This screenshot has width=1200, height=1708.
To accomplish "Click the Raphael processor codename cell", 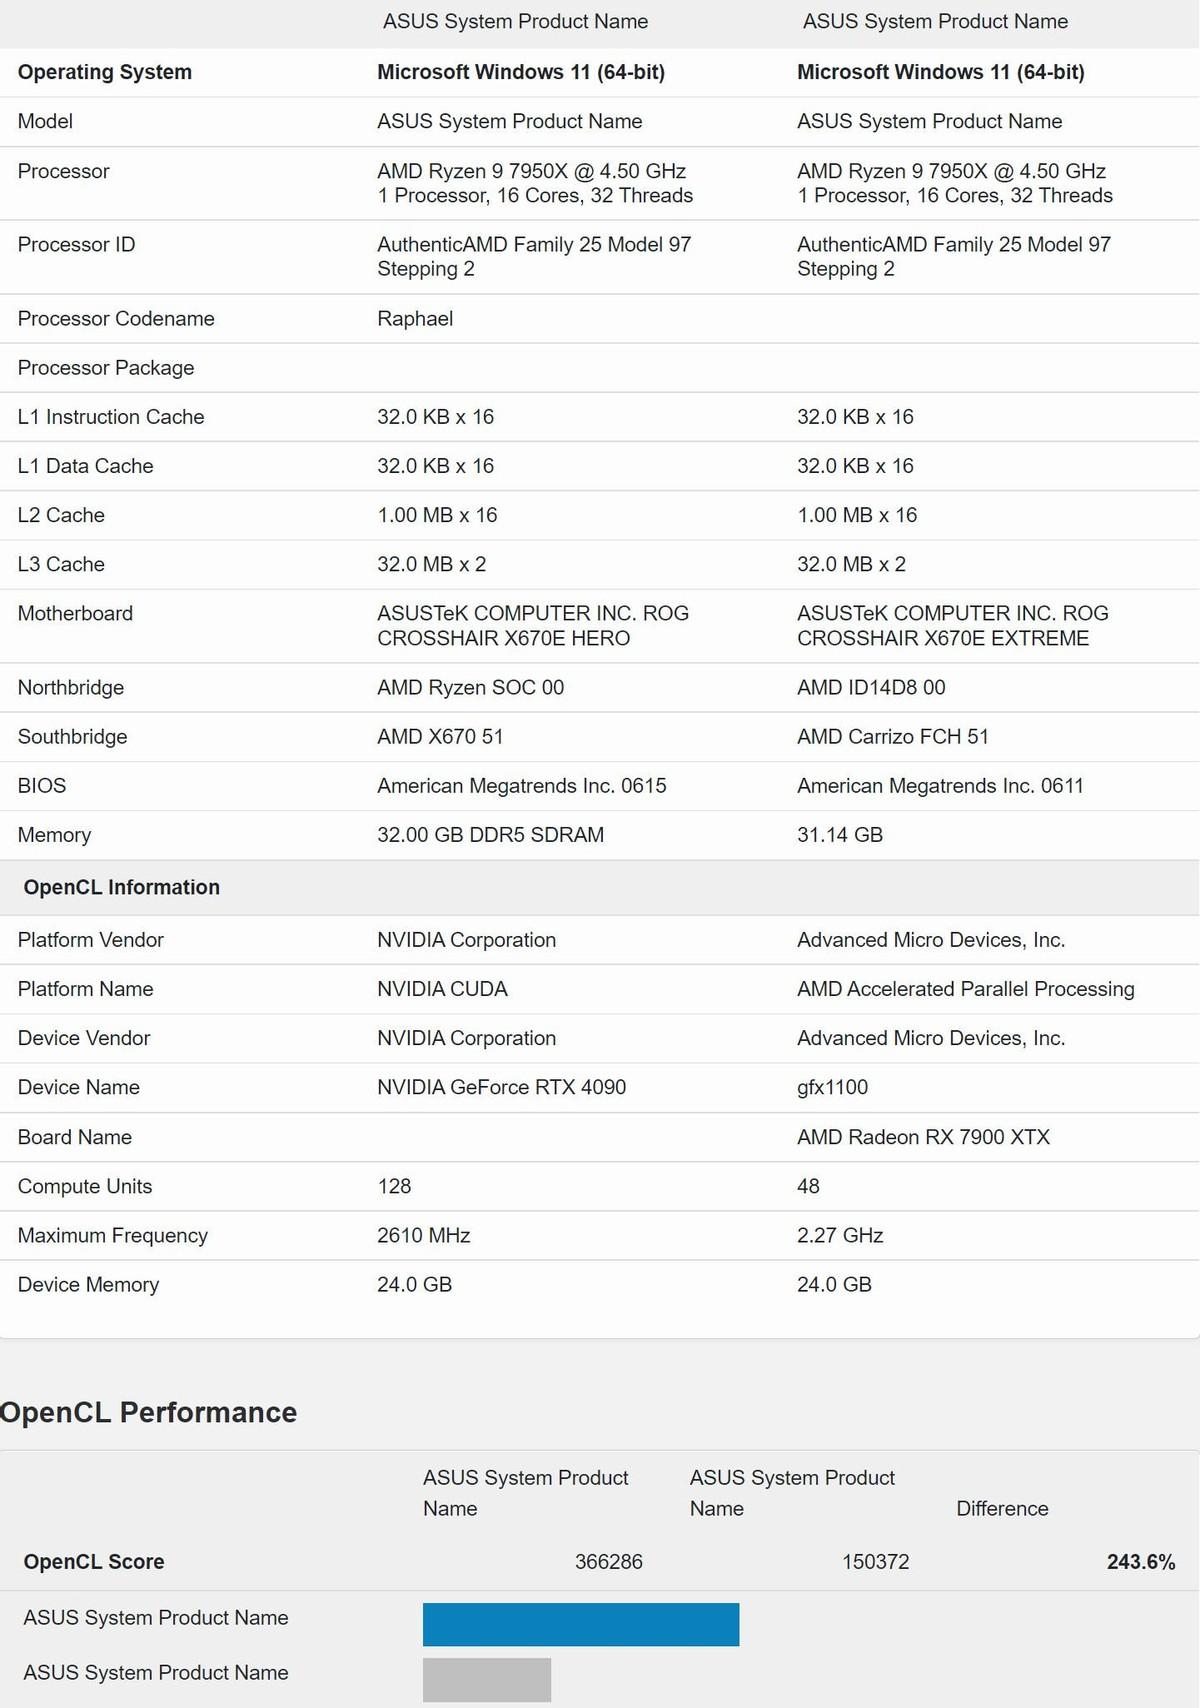I will click(x=415, y=318).
